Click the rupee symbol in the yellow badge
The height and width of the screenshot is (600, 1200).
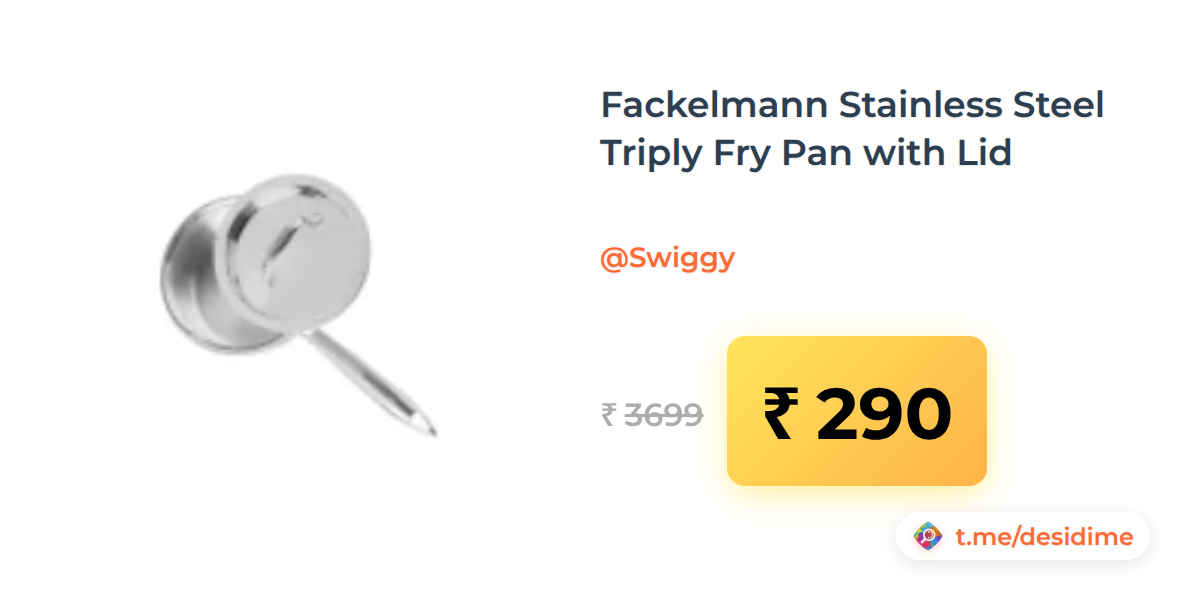[781, 414]
